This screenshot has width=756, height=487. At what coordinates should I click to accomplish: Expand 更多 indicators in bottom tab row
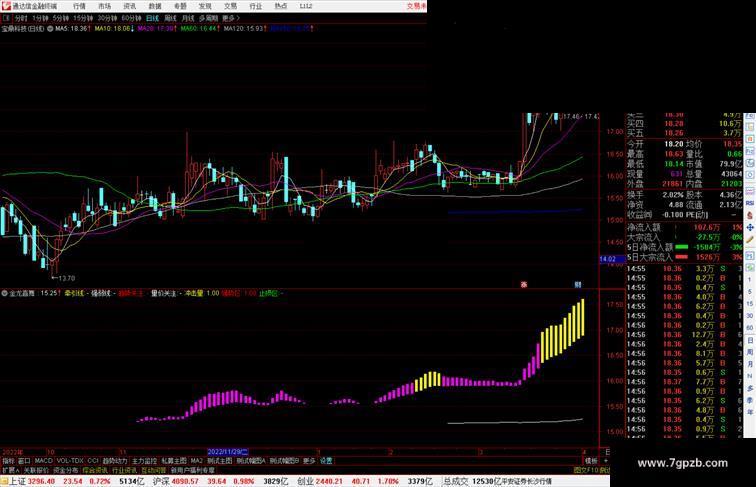[309, 461]
